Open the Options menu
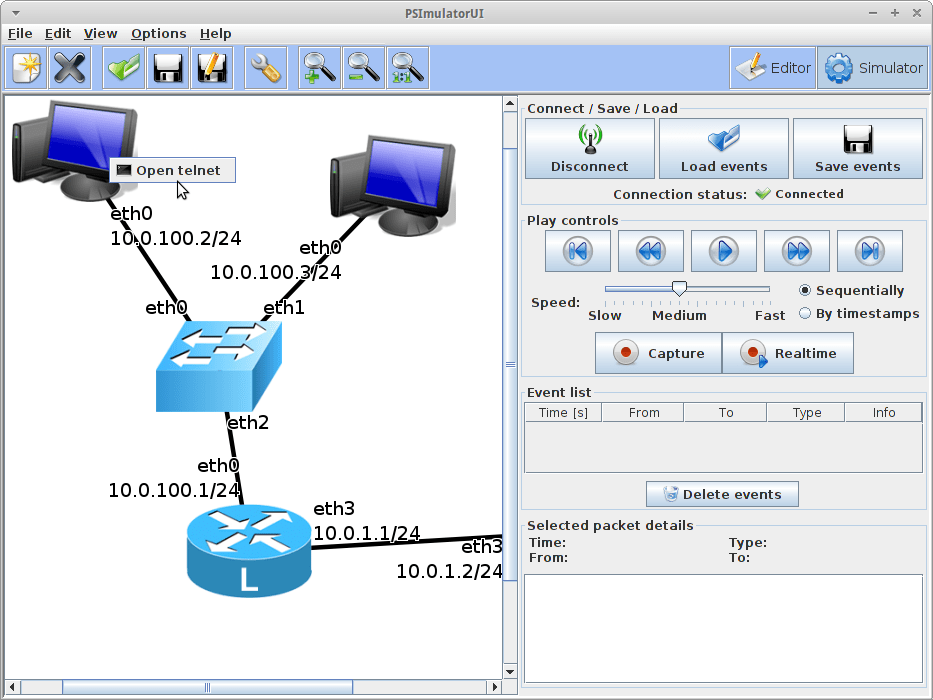 click(158, 33)
